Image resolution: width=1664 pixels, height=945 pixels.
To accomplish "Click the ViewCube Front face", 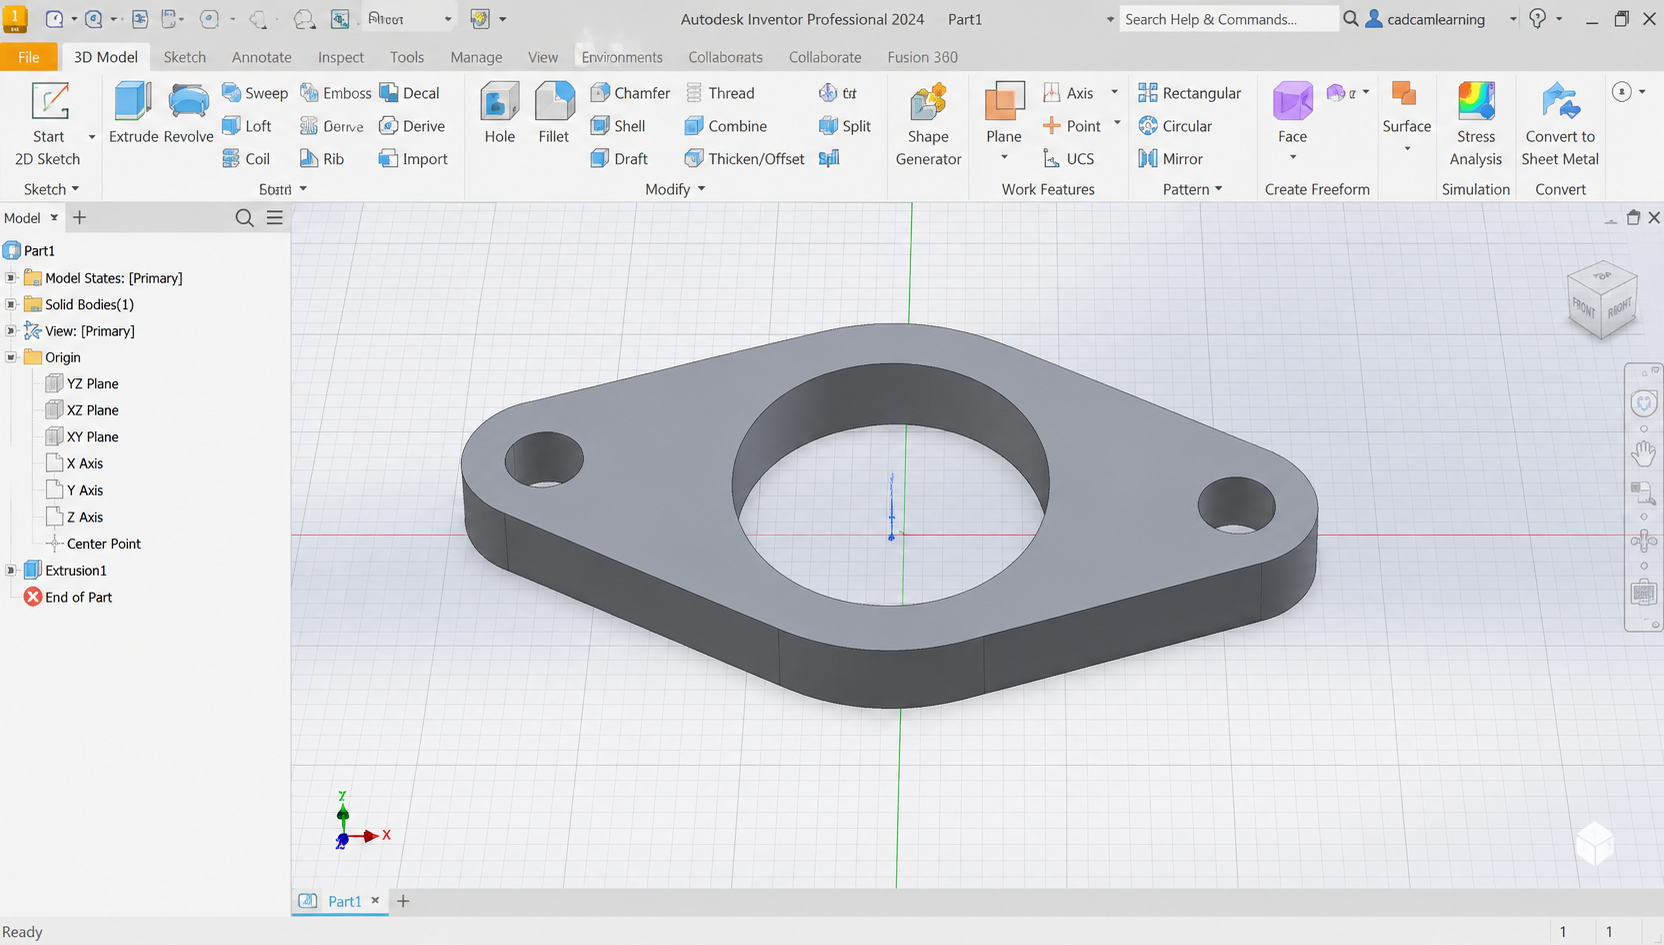I will tap(1583, 308).
